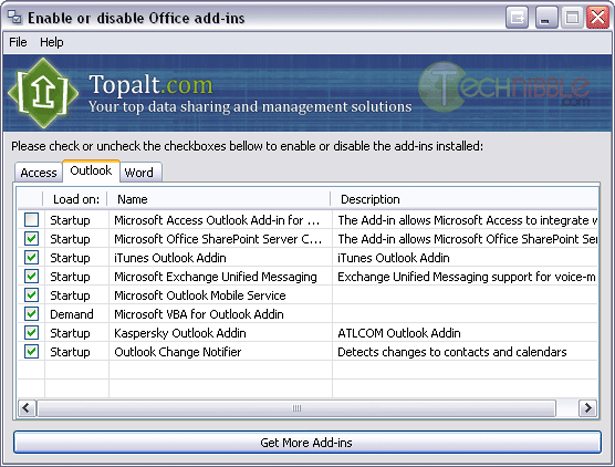Click the Topalt green logo icon
Viewport: 615px width, 467px height.
[x=43, y=93]
